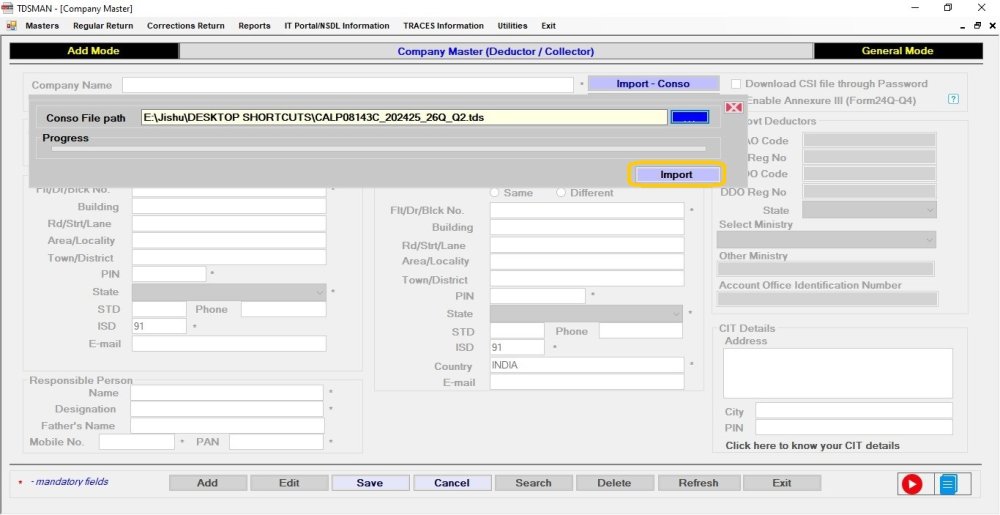Open the blue document notes icon
The height and width of the screenshot is (515, 1000).
coord(948,484)
